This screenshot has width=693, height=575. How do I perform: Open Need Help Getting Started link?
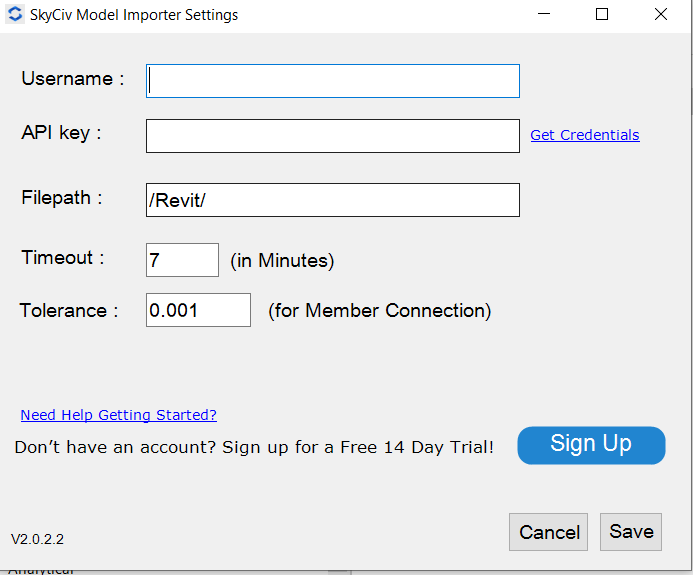[118, 415]
